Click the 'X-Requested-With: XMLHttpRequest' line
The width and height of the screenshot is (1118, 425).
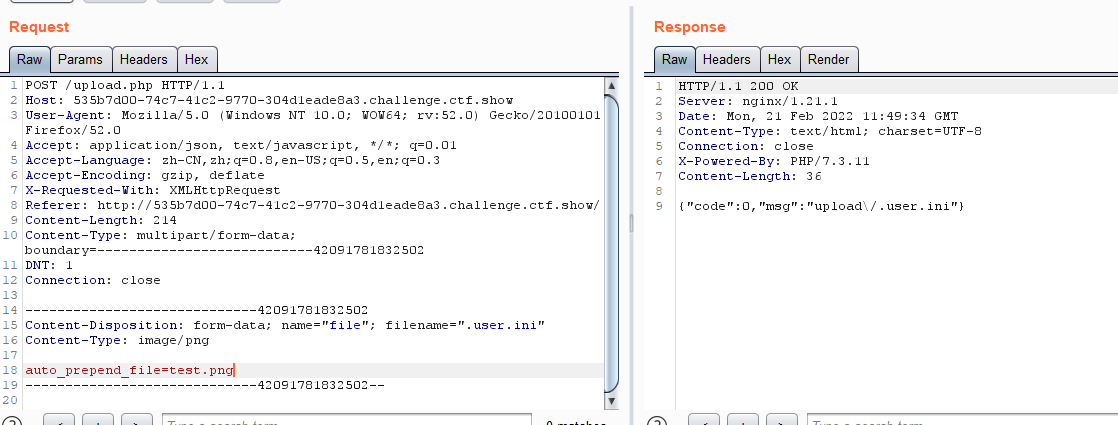pos(153,190)
